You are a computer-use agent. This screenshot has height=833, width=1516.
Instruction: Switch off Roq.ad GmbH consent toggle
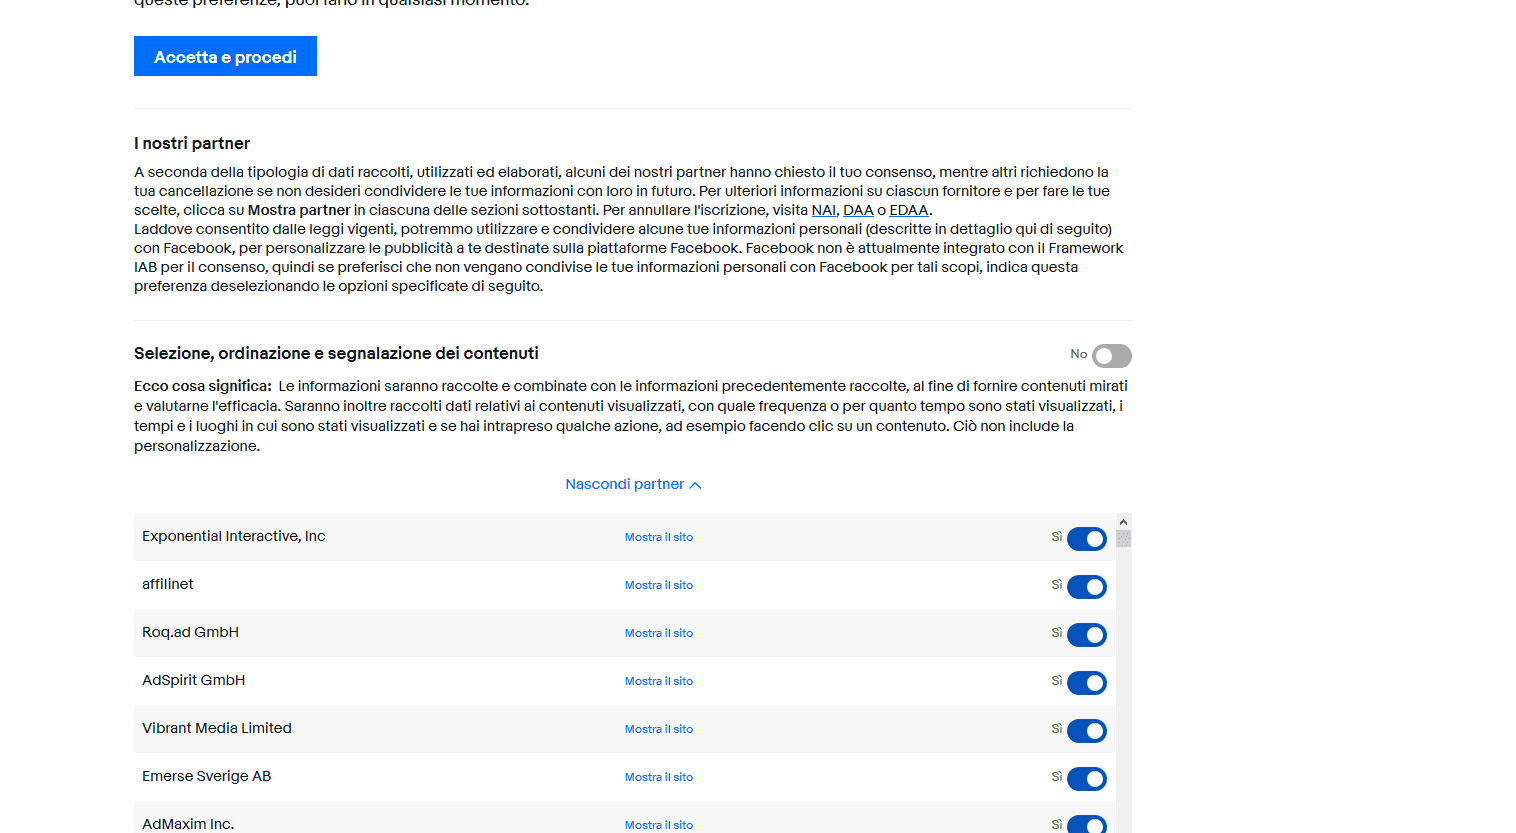tap(1086, 635)
